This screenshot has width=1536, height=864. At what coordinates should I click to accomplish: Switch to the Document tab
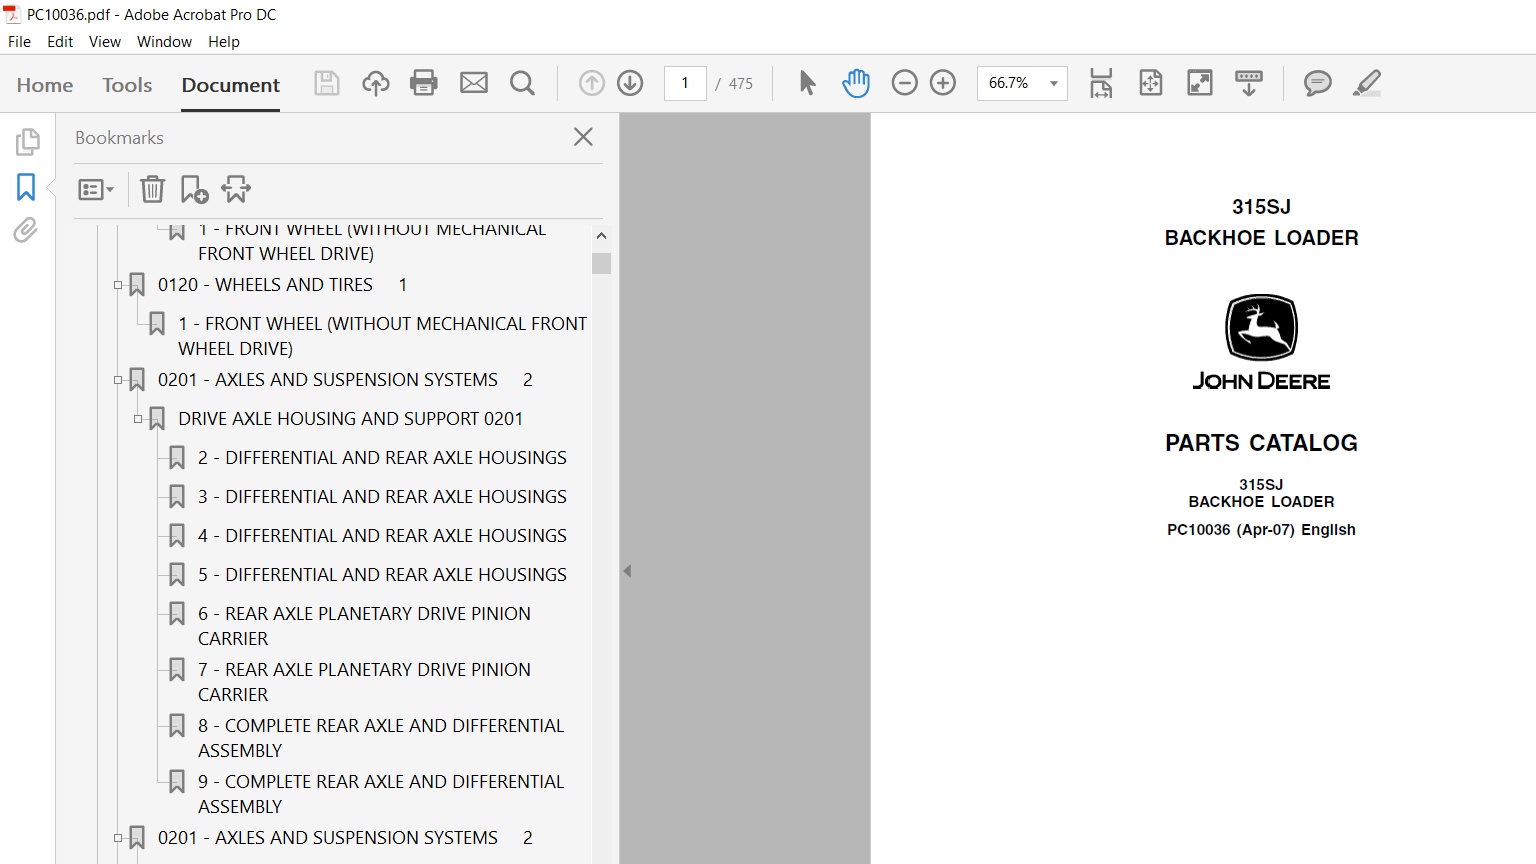click(231, 85)
